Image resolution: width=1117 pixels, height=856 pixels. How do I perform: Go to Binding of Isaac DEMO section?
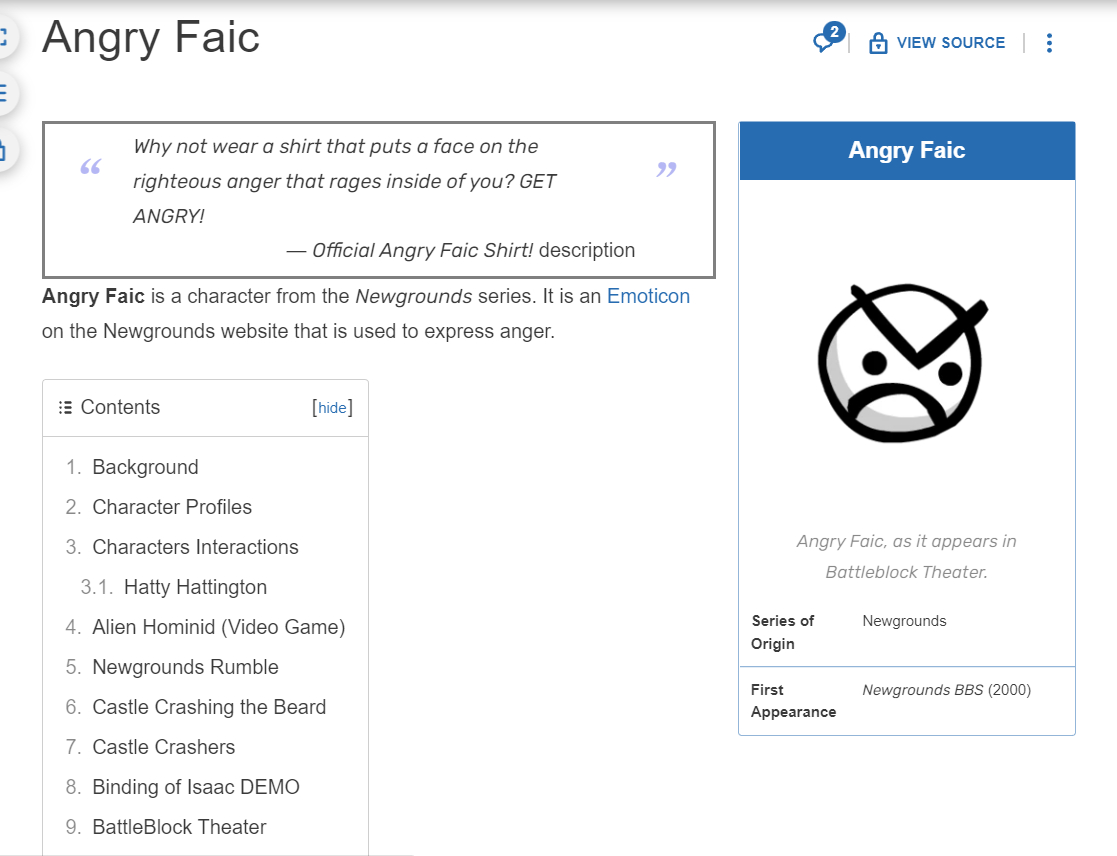pos(196,786)
